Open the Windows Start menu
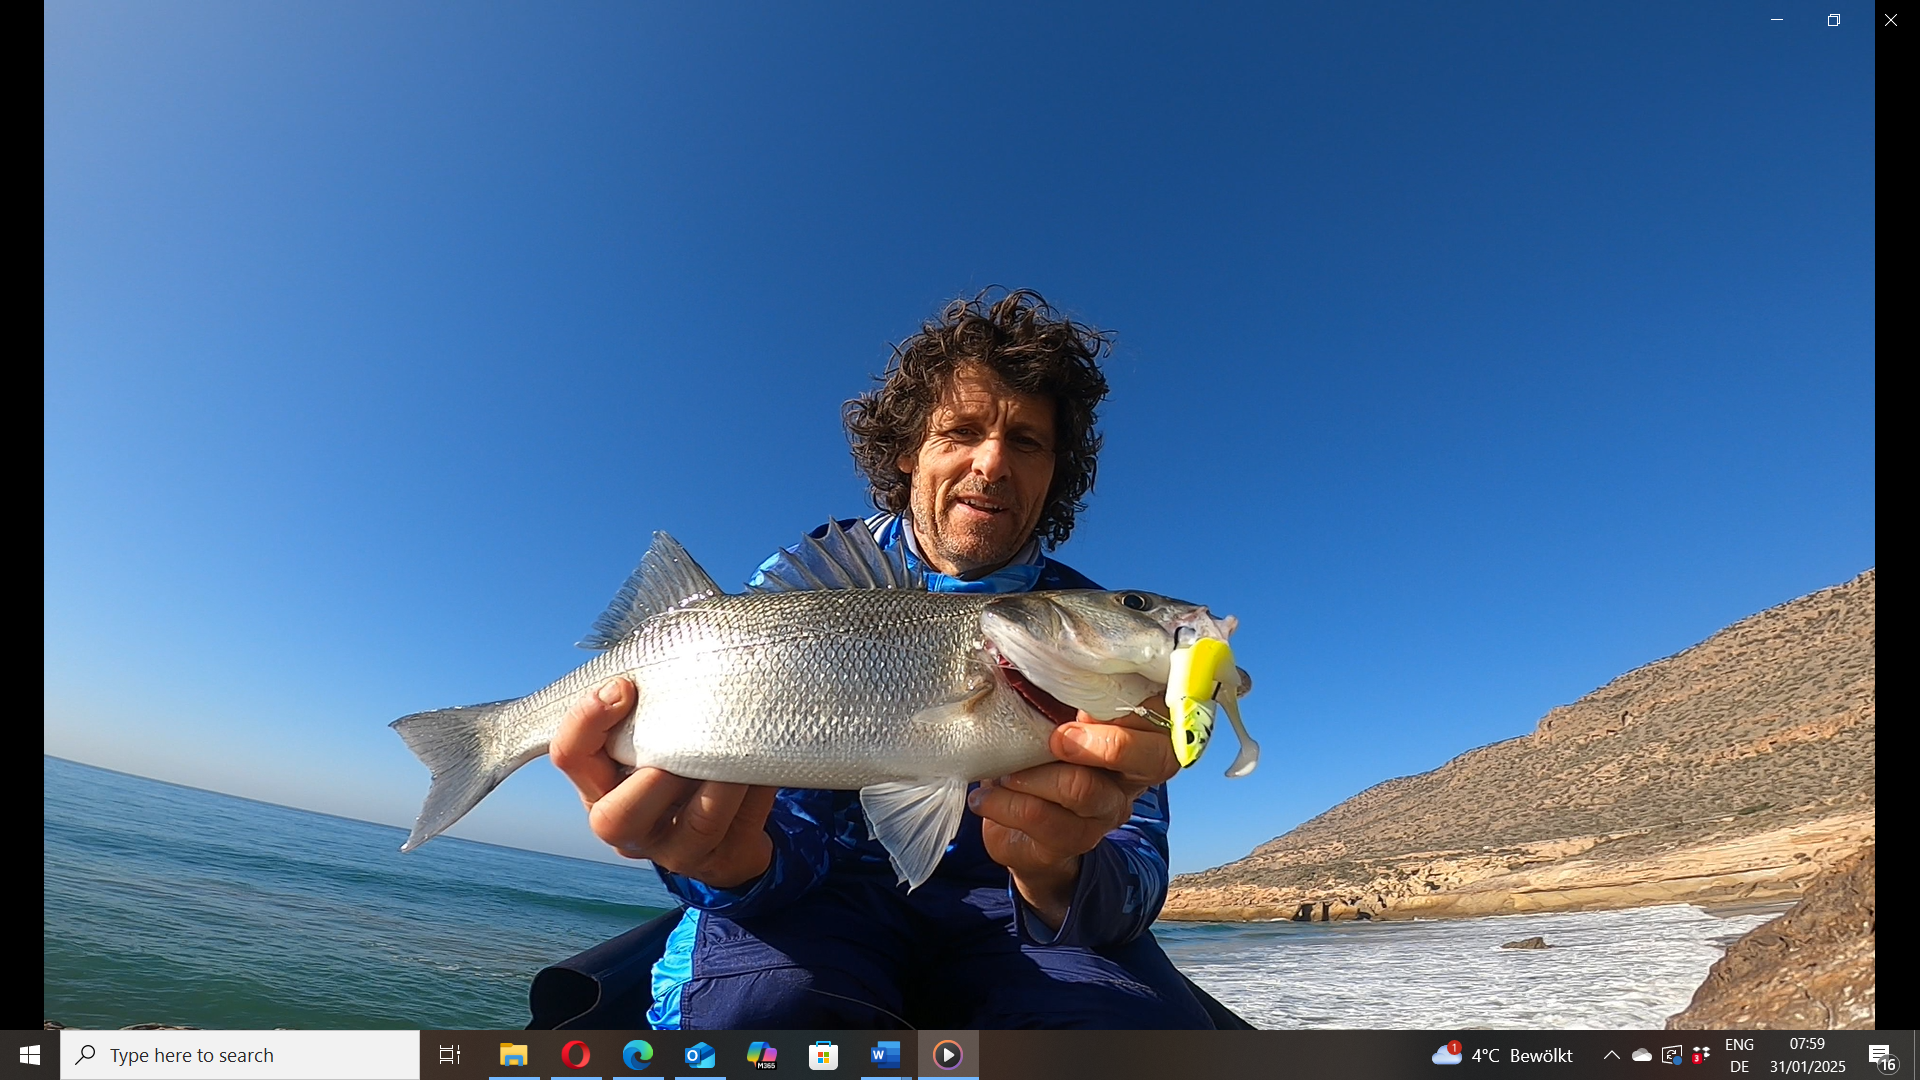 30,1055
